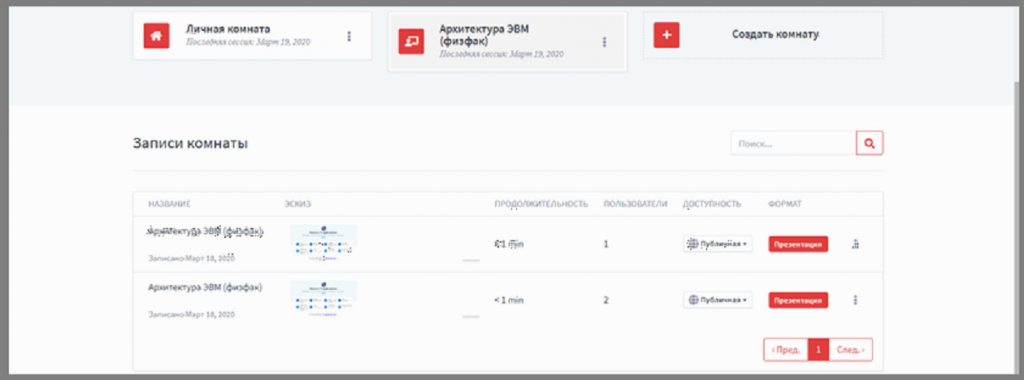This screenshot has height=380, width=1024.
Task: Click the Доступность column header
Action: pos(712,204)
